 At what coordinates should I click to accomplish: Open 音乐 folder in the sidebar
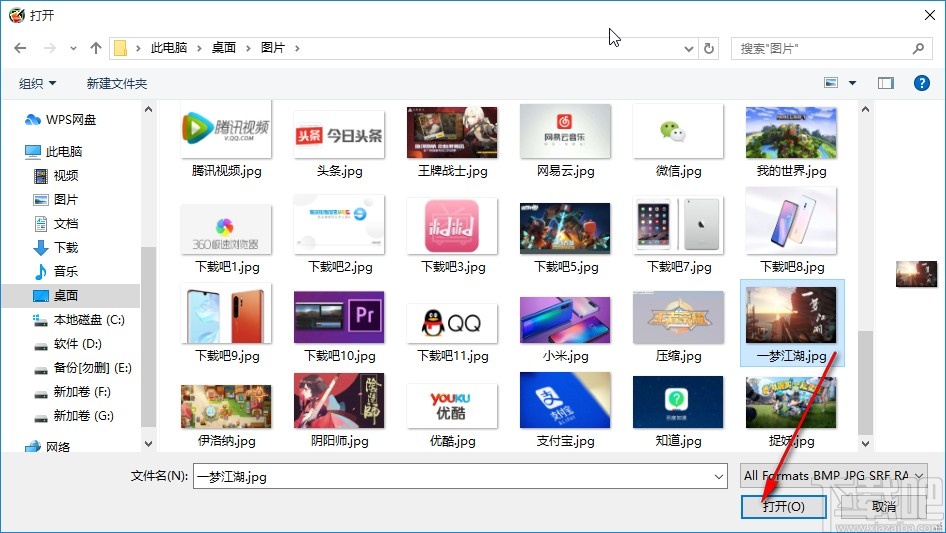click(x=65, y=272)
